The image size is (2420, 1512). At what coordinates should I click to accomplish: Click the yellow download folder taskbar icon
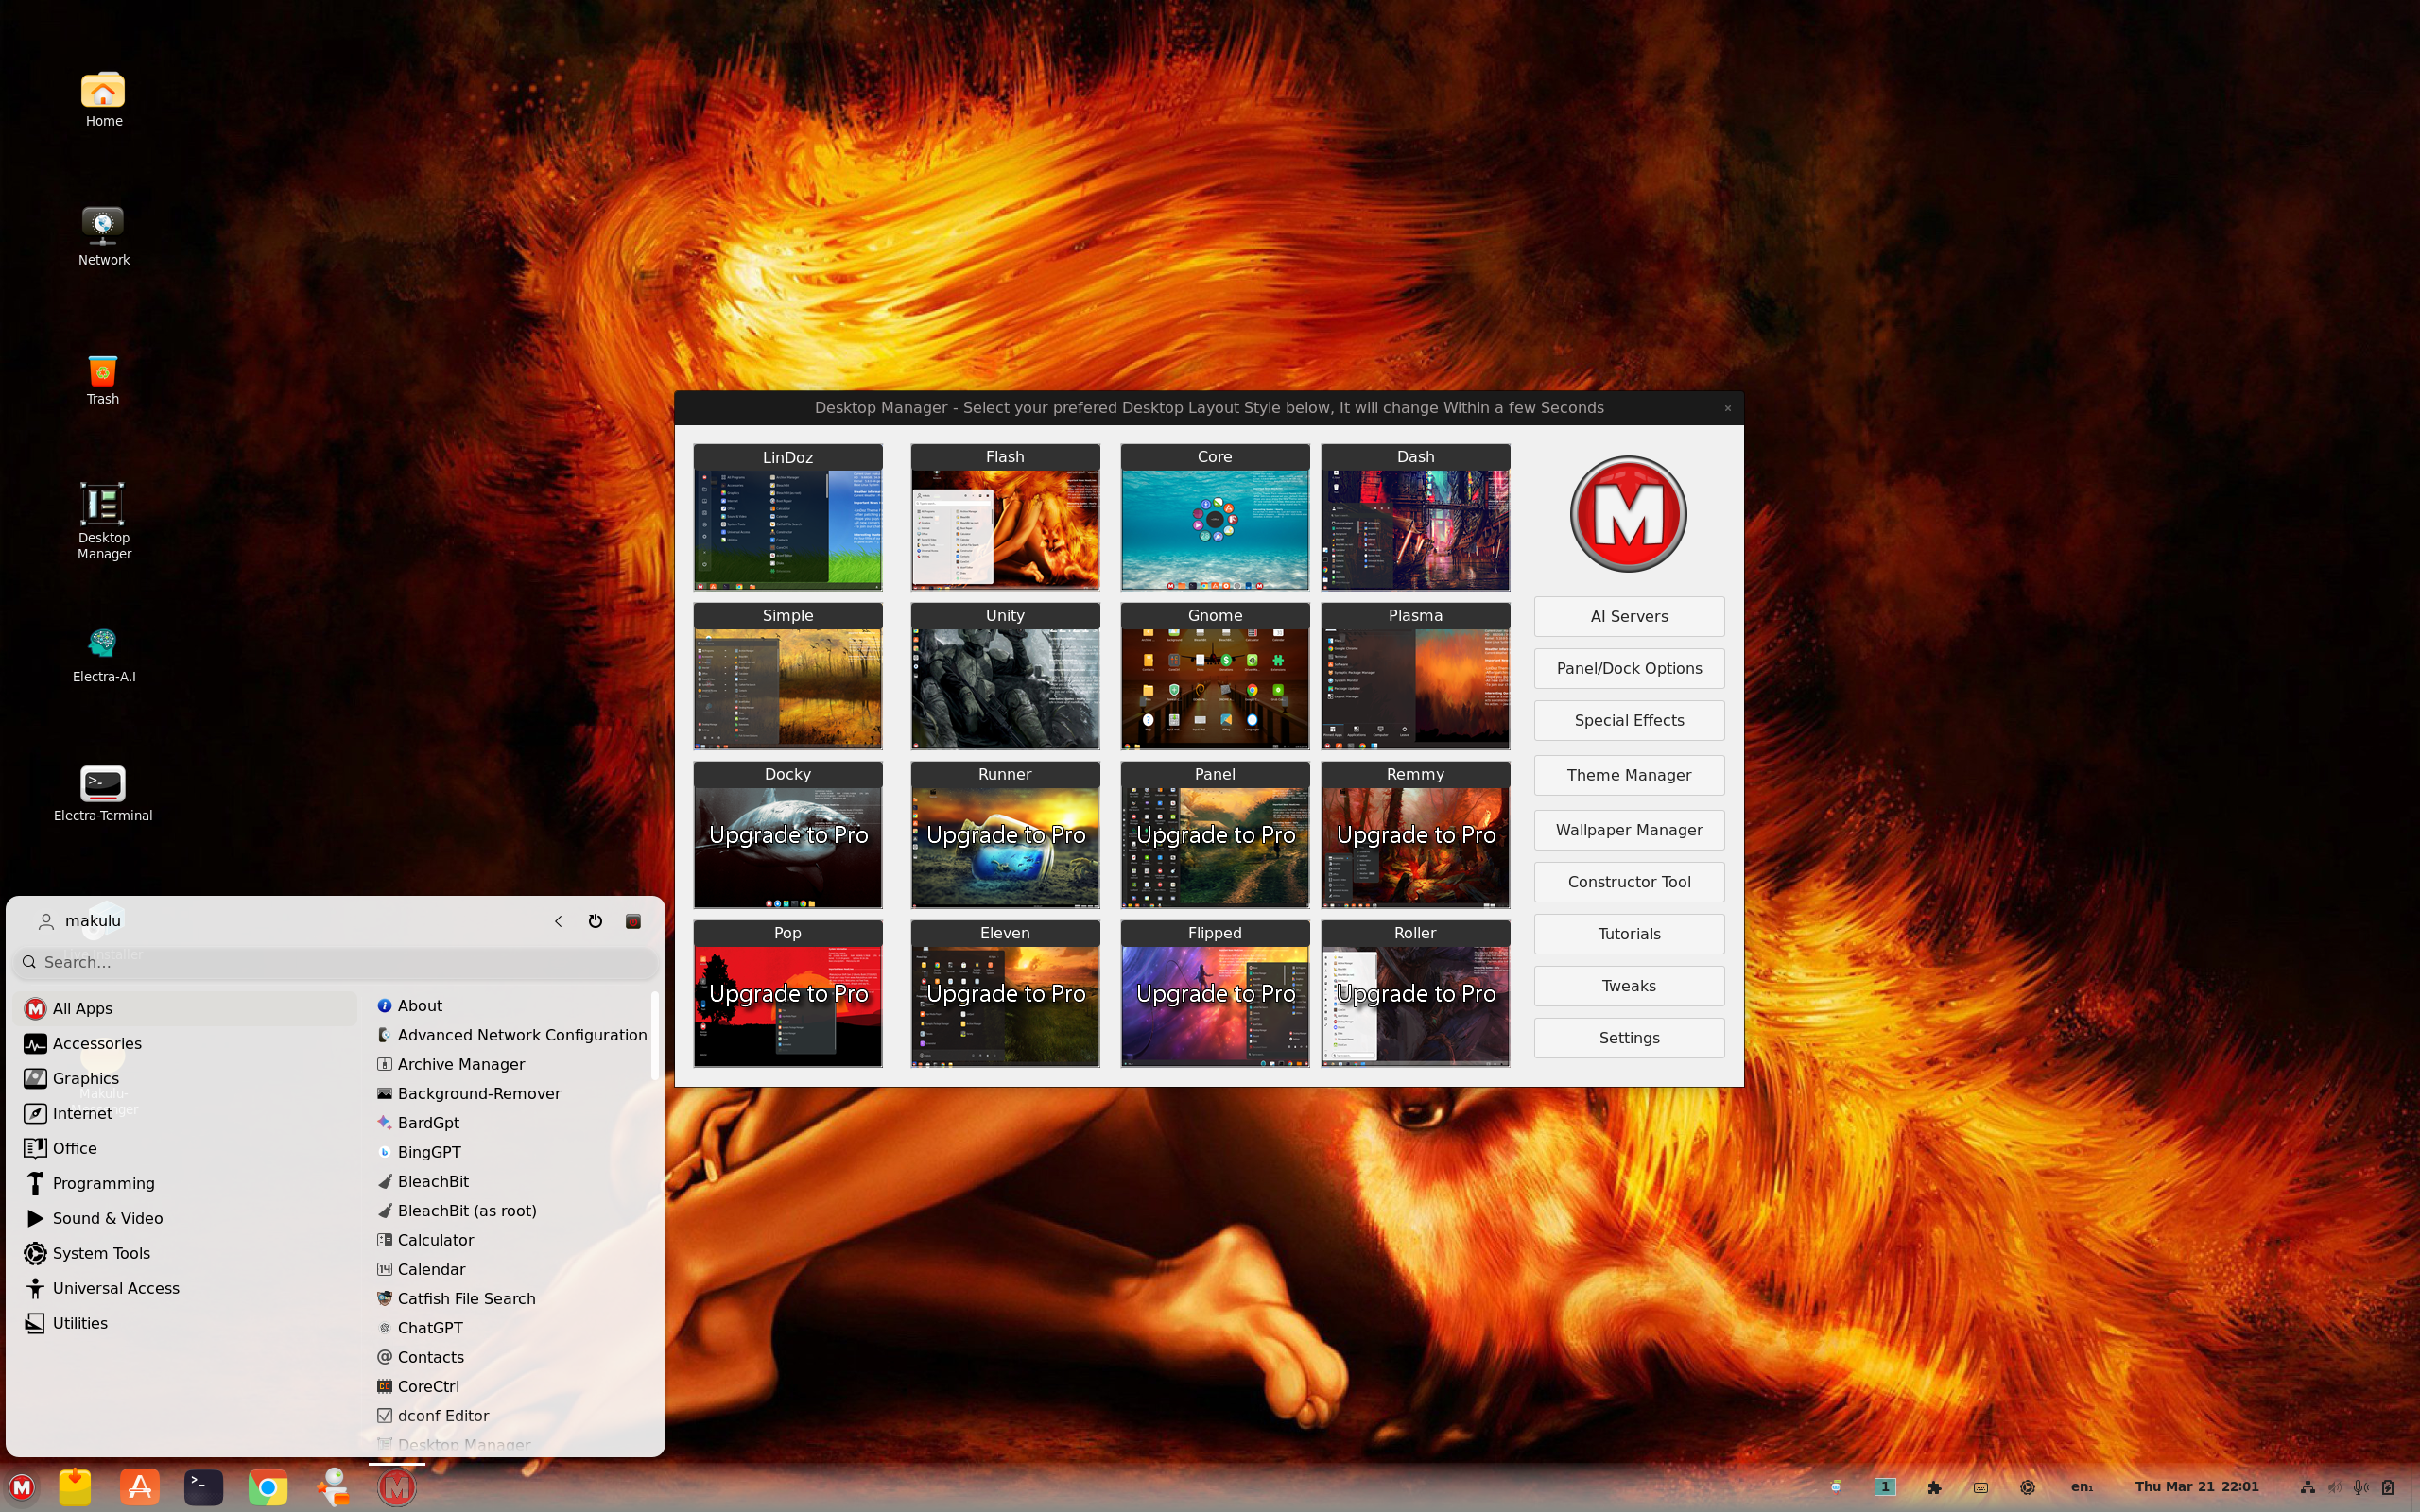75,1487
